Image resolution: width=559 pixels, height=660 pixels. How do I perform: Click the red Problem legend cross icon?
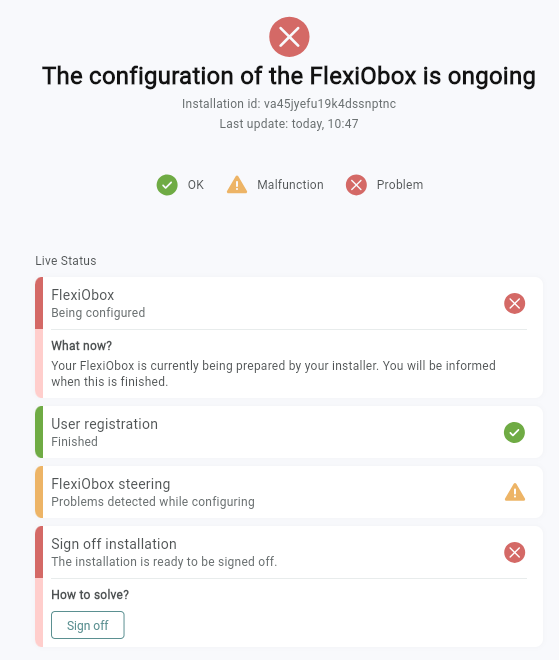point(356,185)
